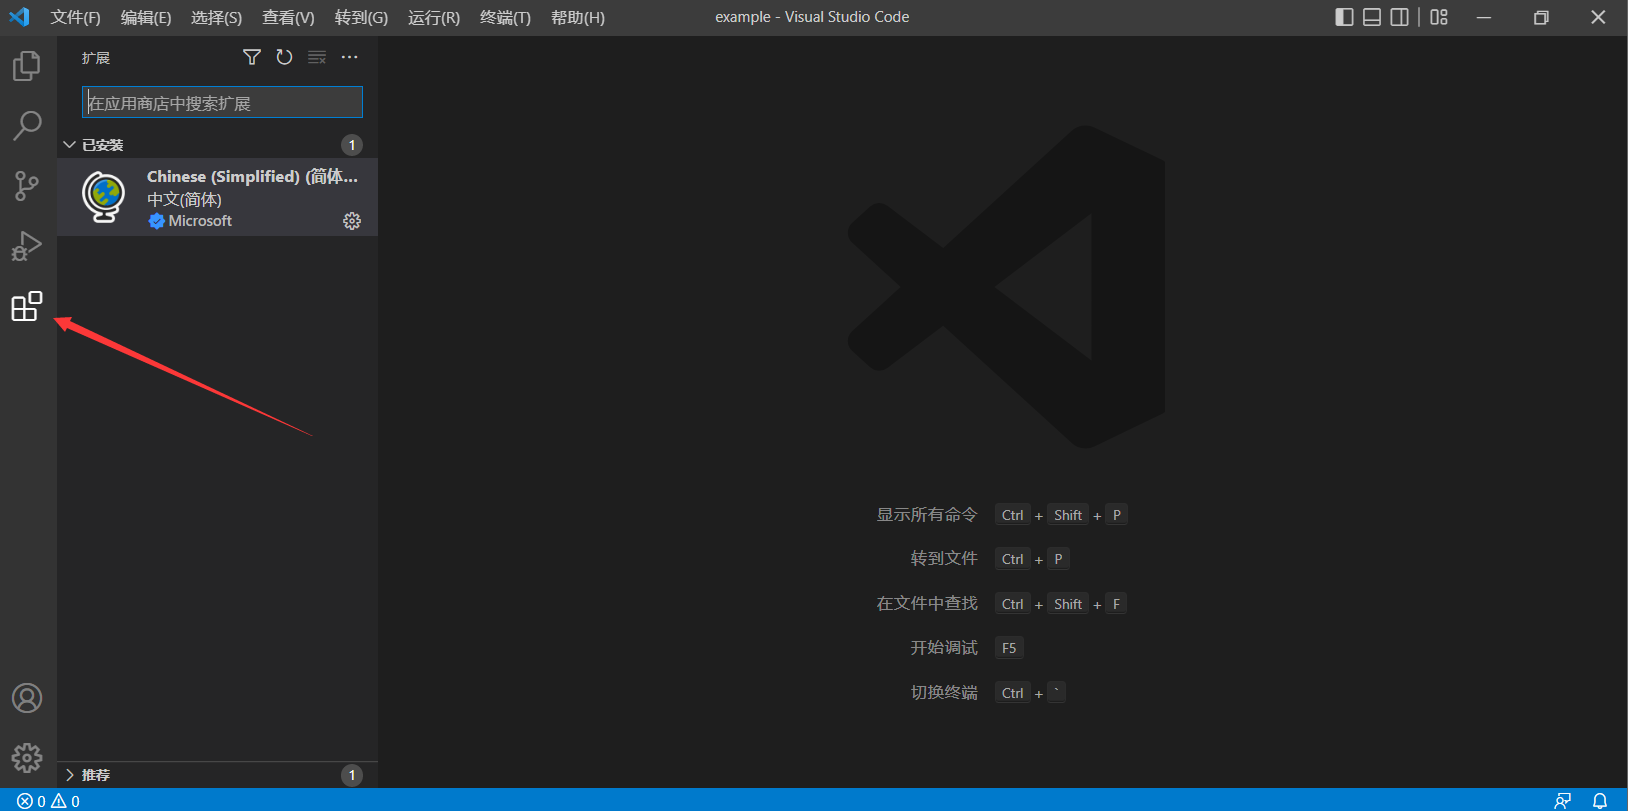Image resolution: width=1628 pixels, height=811 pixels.
Task: Toggle the bottom panel layout
Action: (1372, 17)
